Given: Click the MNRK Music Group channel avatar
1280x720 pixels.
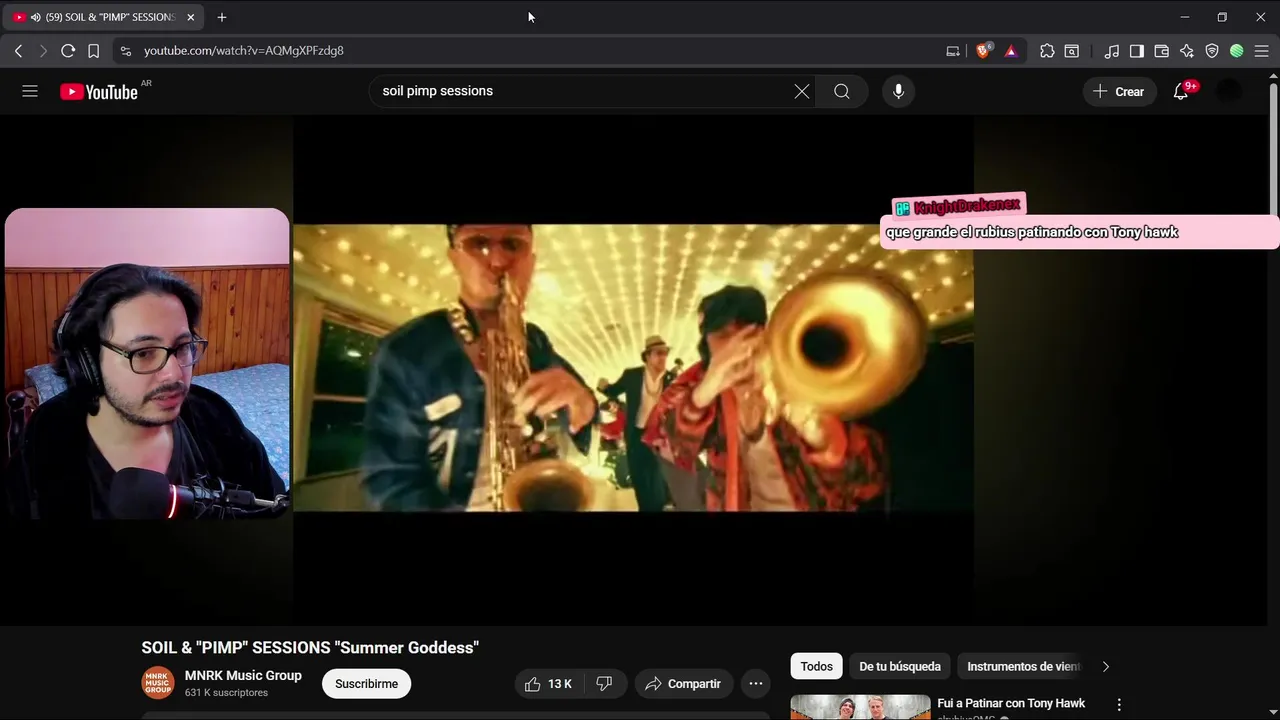Looking at the screenshot, I should tap(158, 683).
